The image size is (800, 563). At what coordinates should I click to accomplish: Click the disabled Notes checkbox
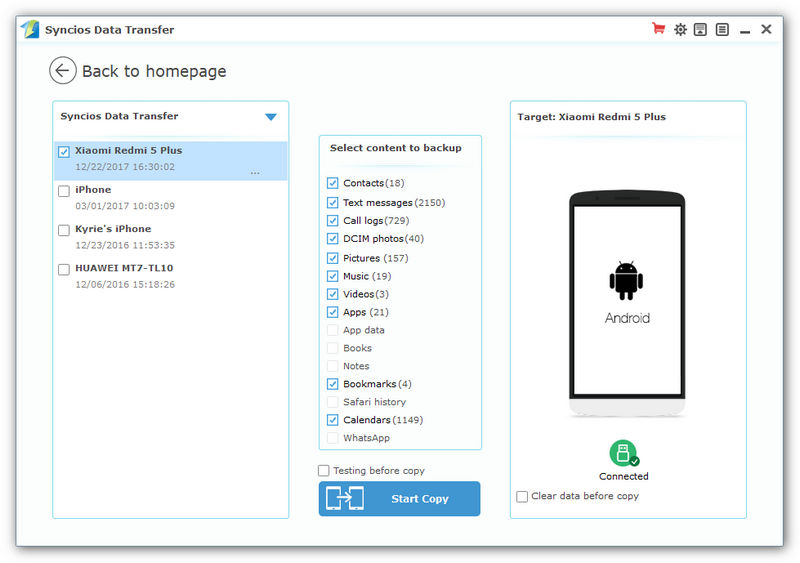[333, 366]
